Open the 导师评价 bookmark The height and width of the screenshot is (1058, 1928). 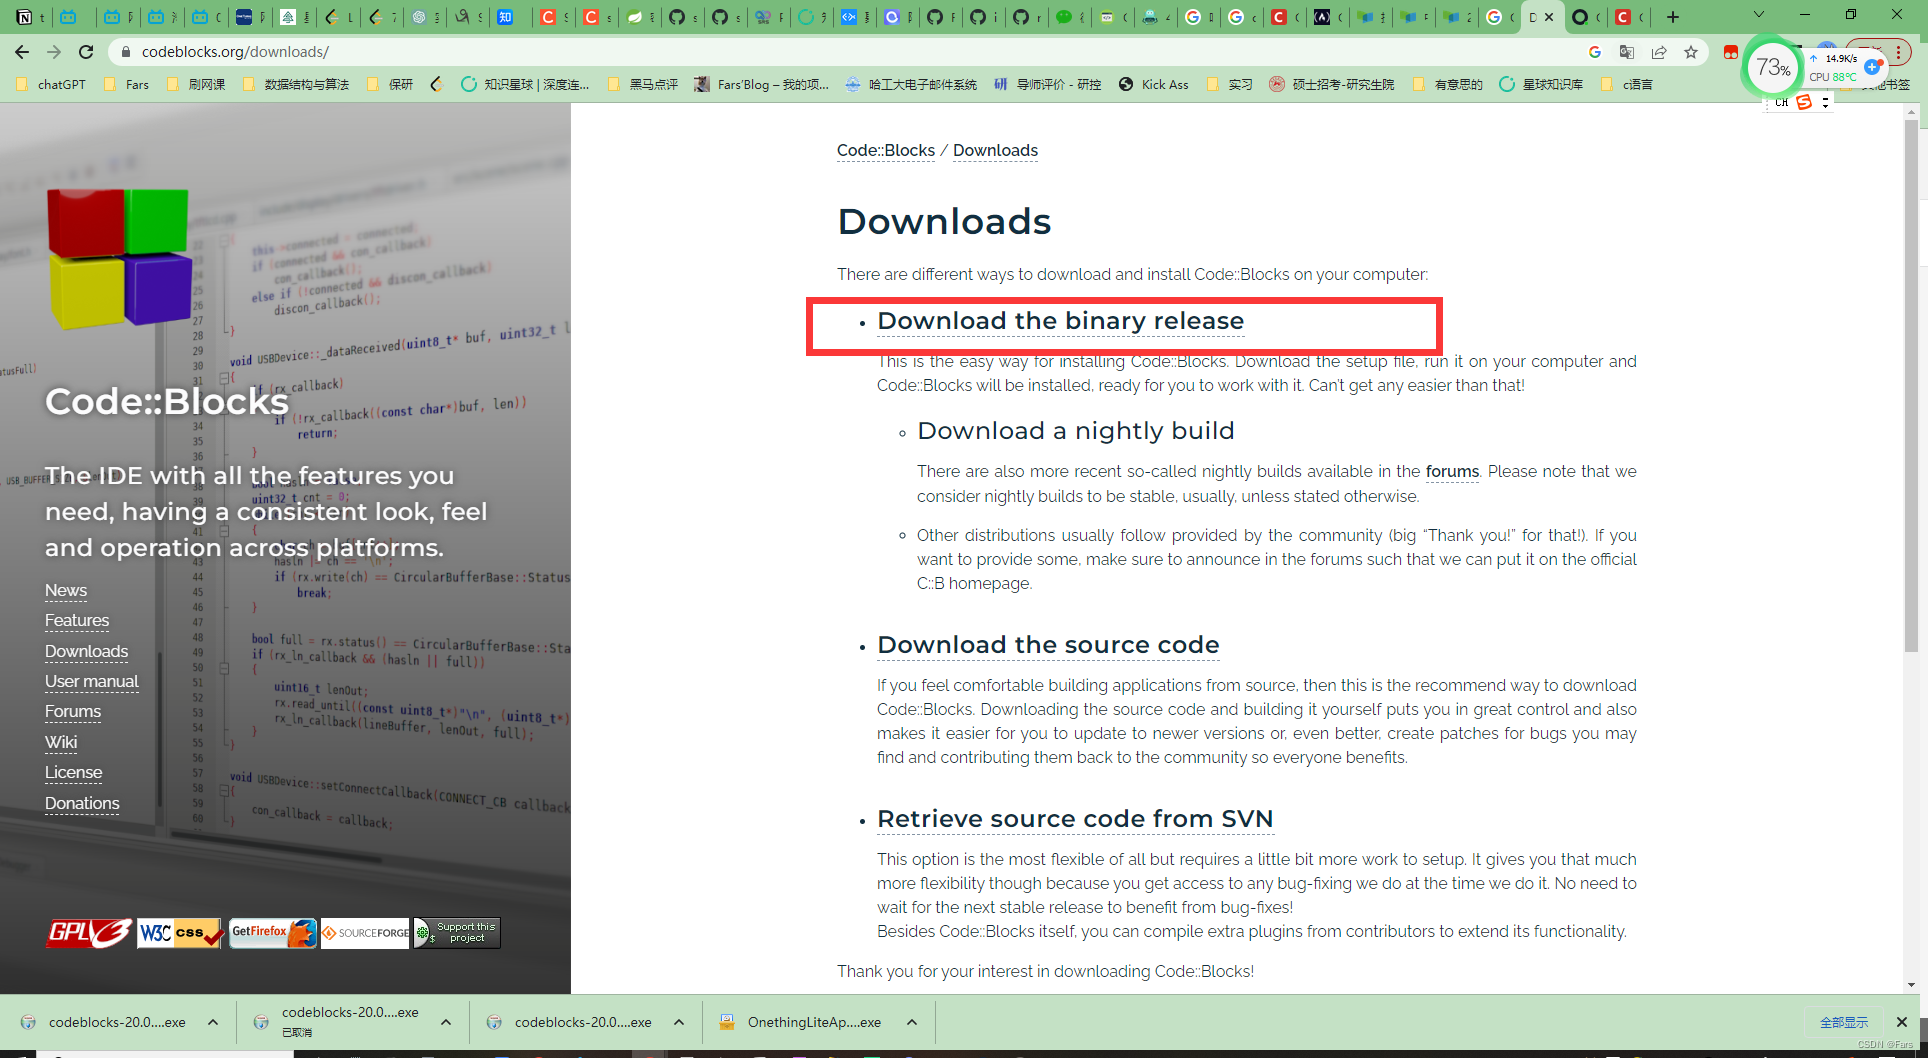(1047, 84)
